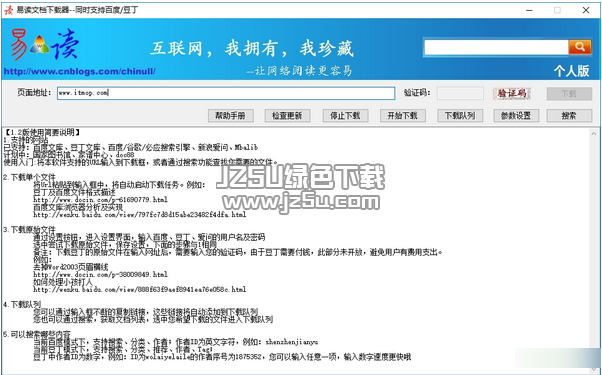Click the 搜索 button

tap(569, 116)
